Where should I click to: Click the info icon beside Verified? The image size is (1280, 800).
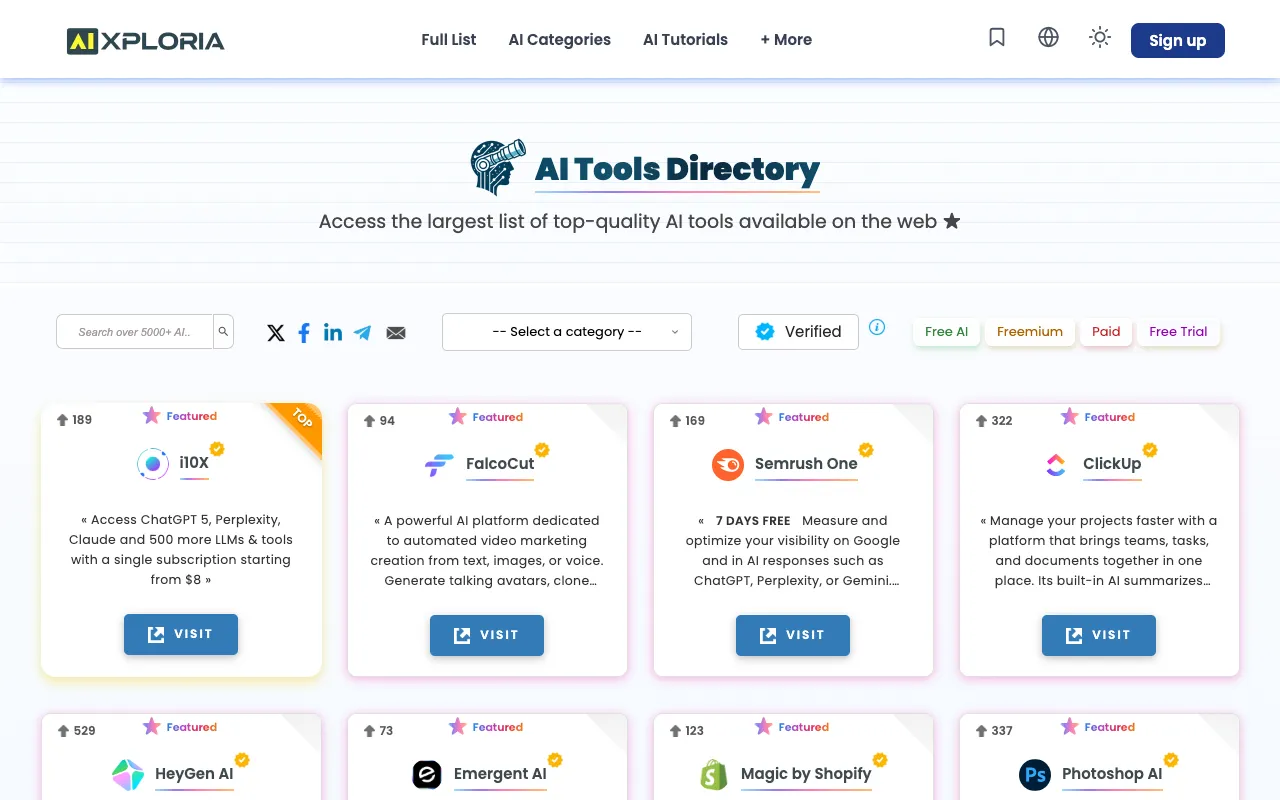pos(877,327)
